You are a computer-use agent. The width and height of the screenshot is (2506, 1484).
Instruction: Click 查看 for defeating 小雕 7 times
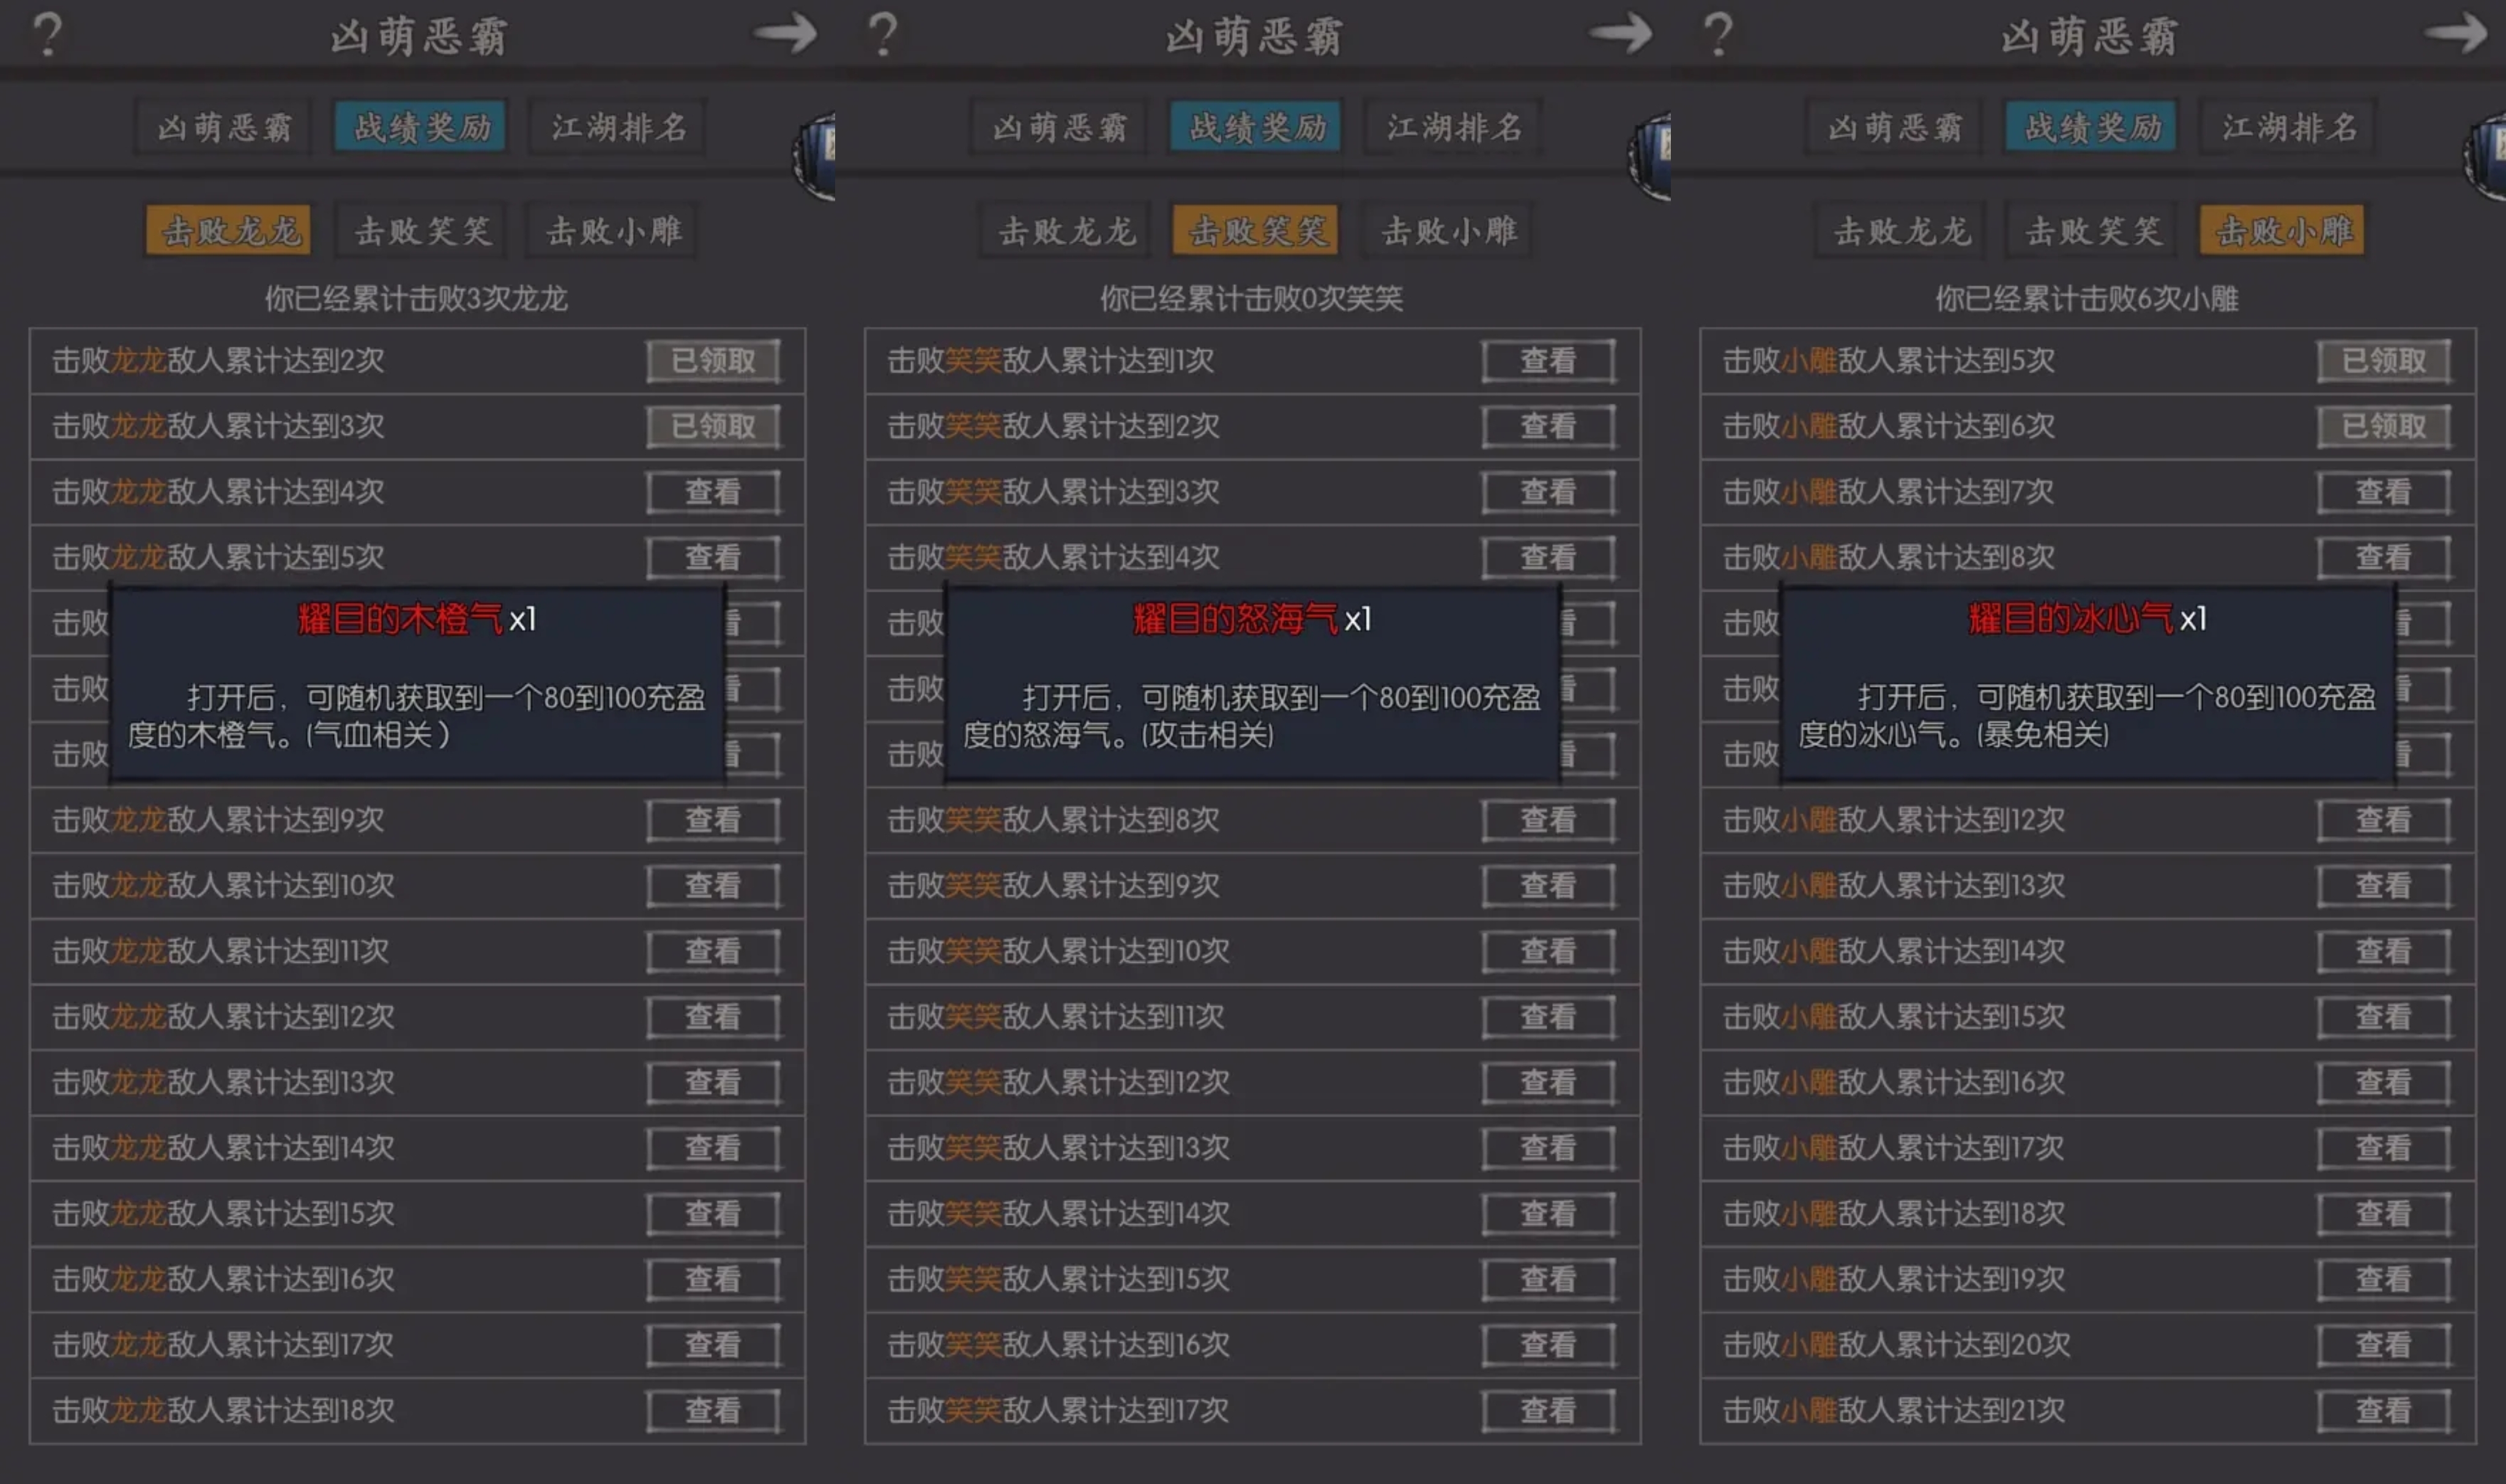[x=2383, y=491]
